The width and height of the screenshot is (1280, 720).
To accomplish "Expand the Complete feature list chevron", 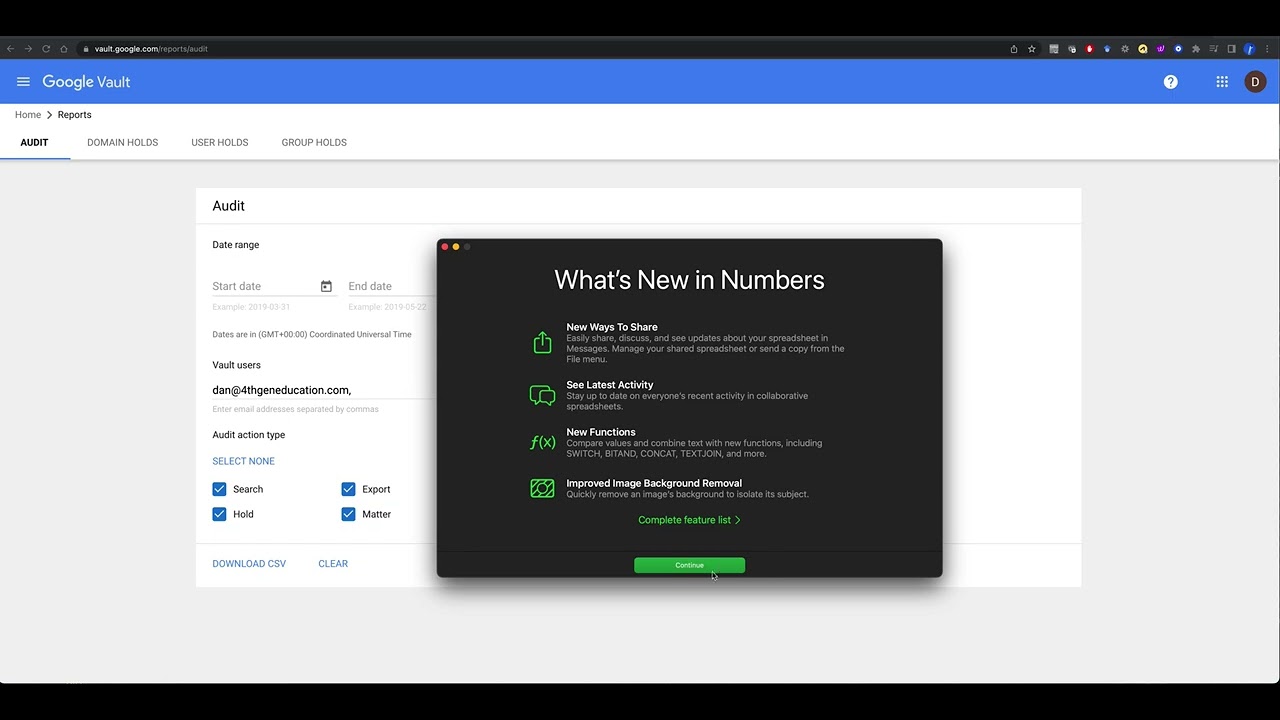I will click(x=738, y=520).
